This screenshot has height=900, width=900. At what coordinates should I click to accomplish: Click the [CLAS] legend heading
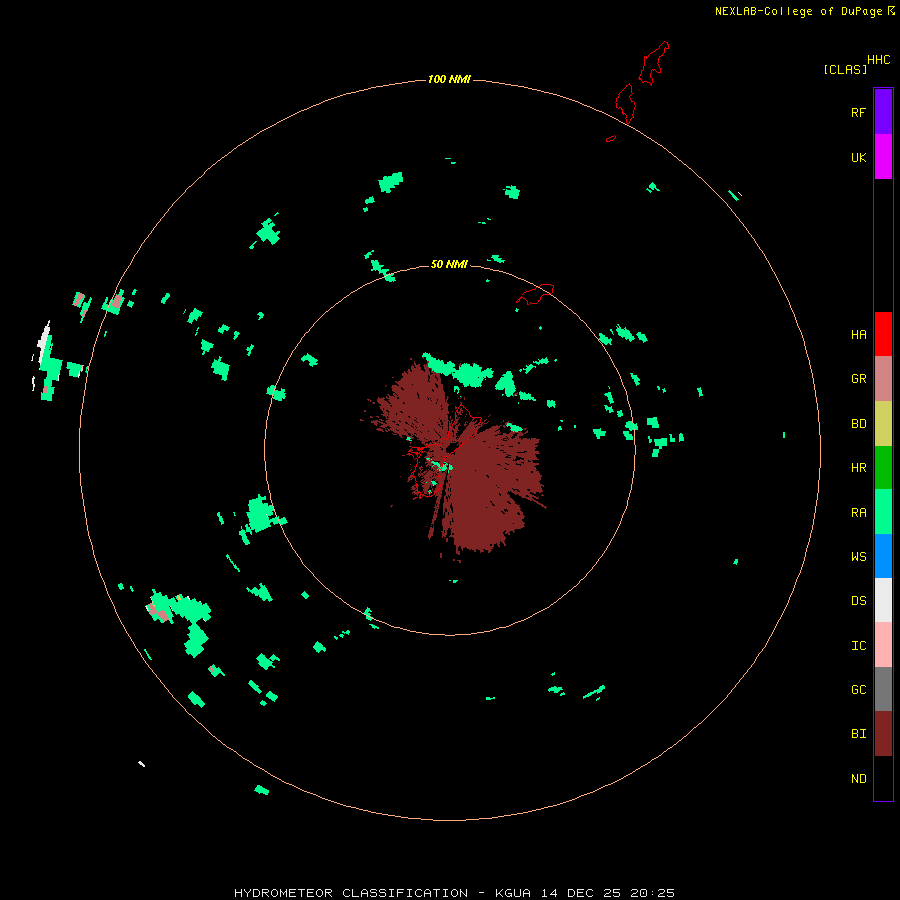click(844, 69)
